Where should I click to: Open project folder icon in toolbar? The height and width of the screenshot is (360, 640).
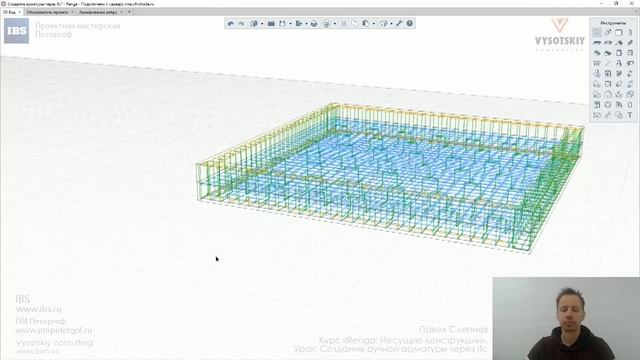(x=271, y=24)
